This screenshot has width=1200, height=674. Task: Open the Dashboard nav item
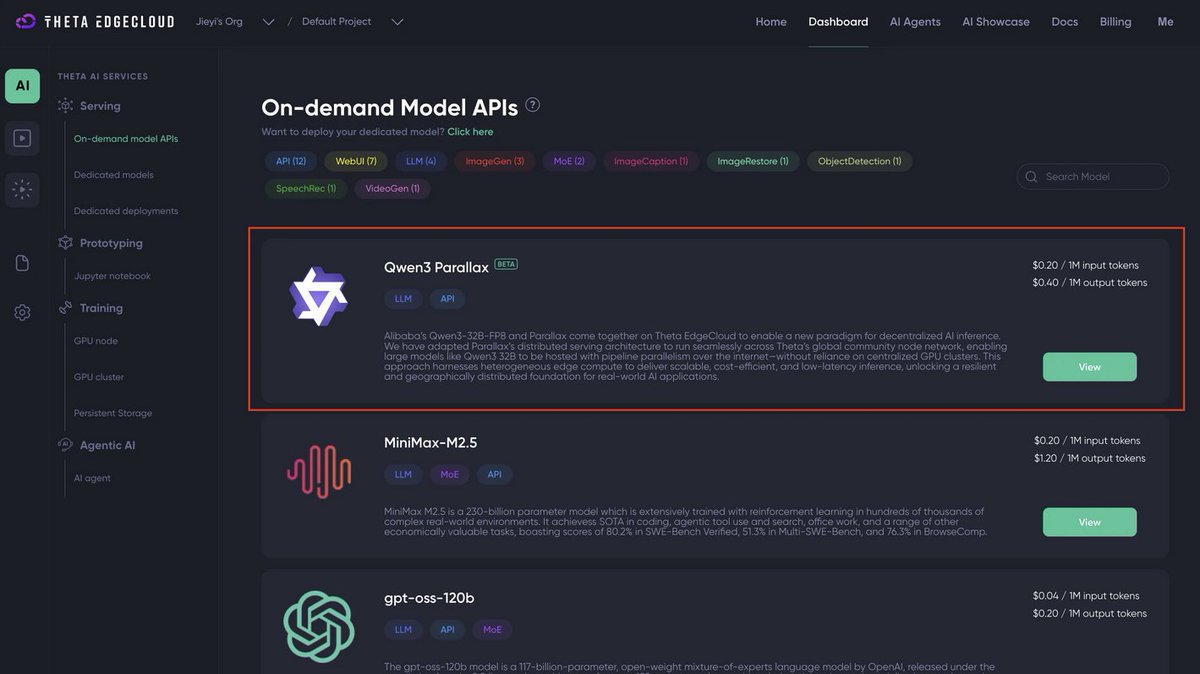838,22
